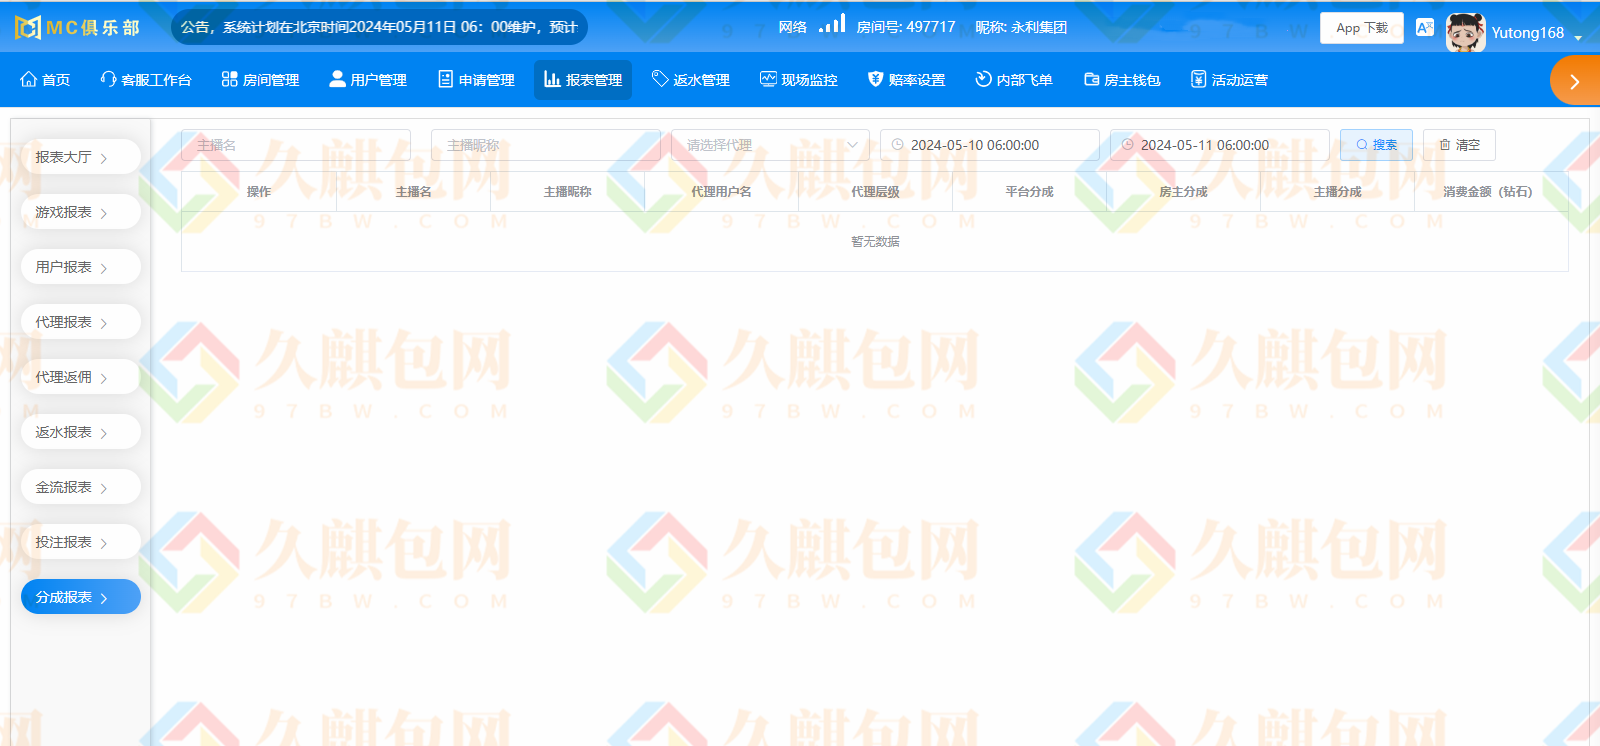This screenshot has height=746, width=1600.
Task: Click the 现场监控 monitor icon
Action: pos(768,79)
